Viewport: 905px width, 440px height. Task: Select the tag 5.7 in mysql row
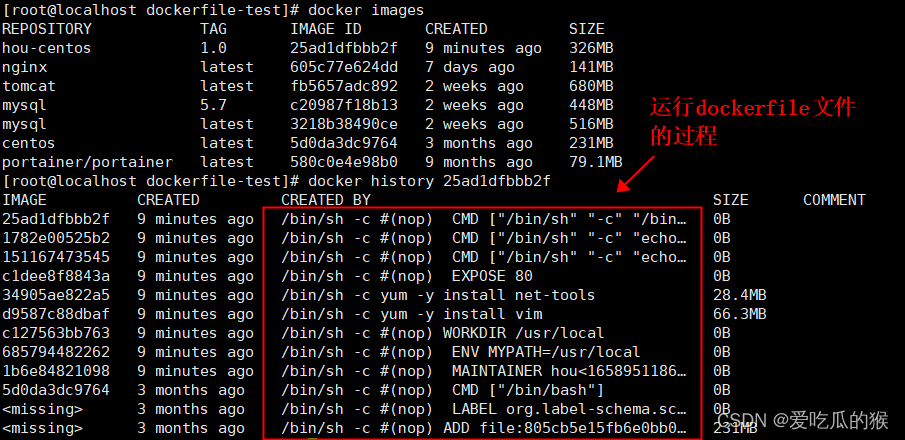pos(214,105)
